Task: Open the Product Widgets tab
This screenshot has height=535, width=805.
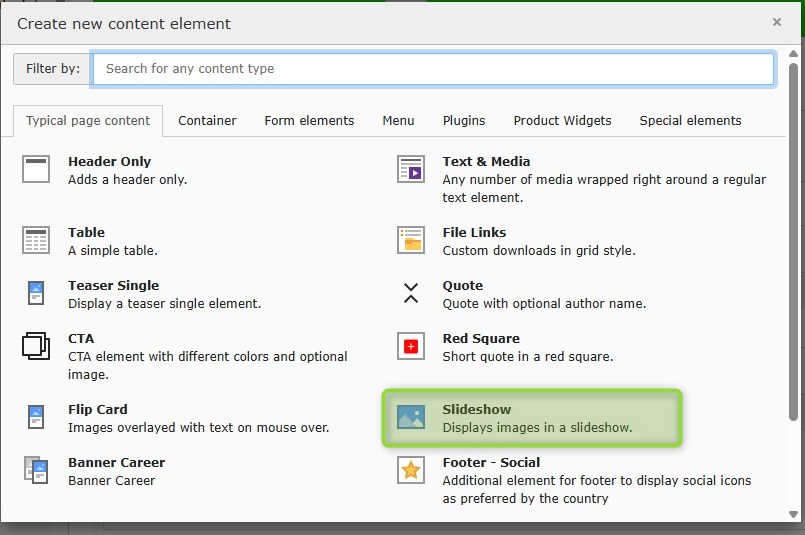Action: (562, 121)
